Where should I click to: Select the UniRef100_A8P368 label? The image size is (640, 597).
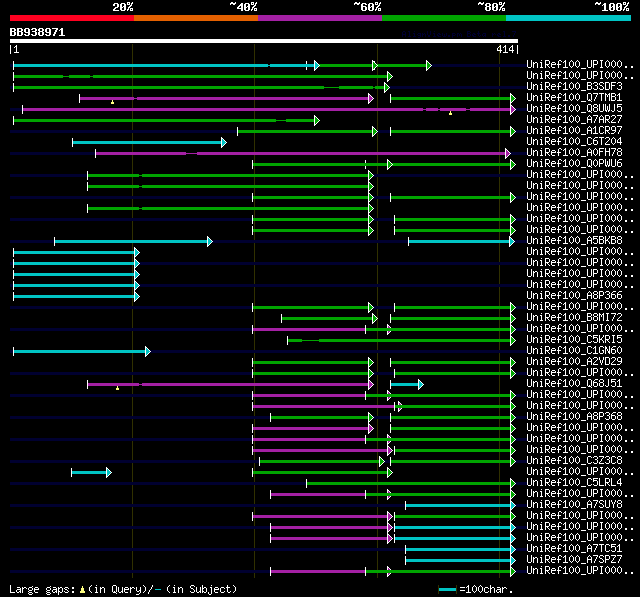pyautogui.click(x=574, y=417)
